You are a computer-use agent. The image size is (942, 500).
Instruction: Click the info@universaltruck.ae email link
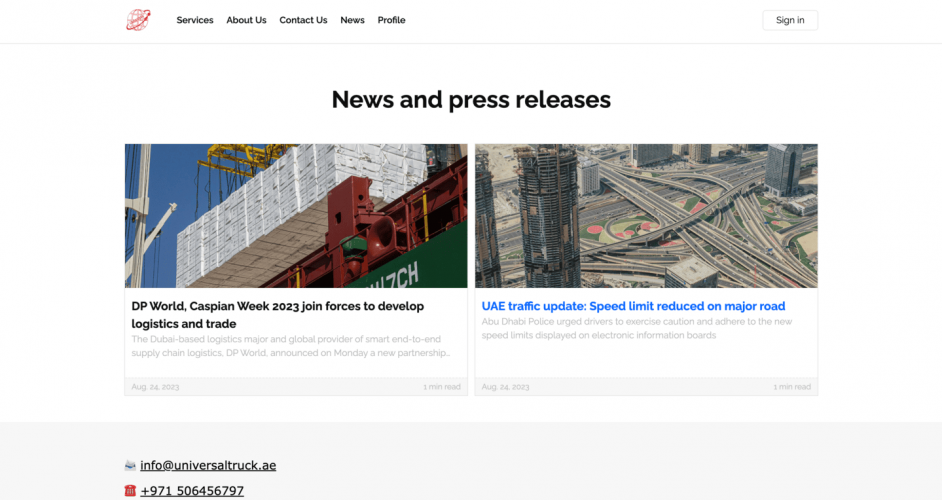coord(208,465)
